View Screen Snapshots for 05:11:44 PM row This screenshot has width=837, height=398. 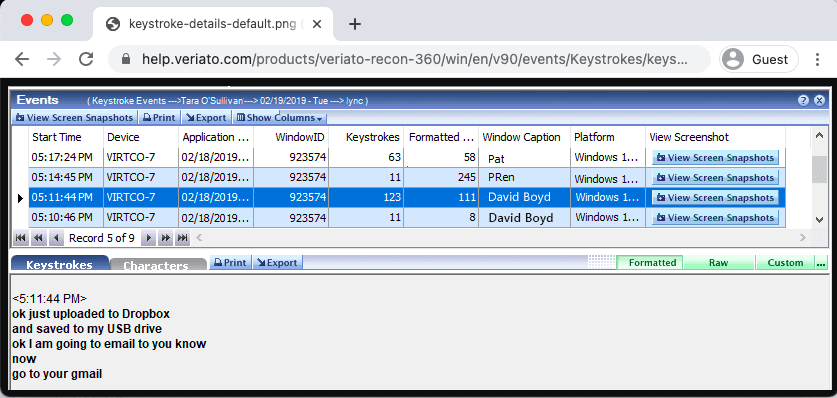point(715,197)
